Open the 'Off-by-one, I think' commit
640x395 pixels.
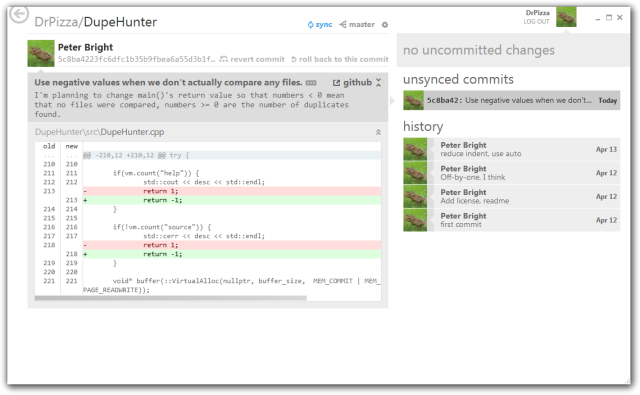click(x=511, y=173)
